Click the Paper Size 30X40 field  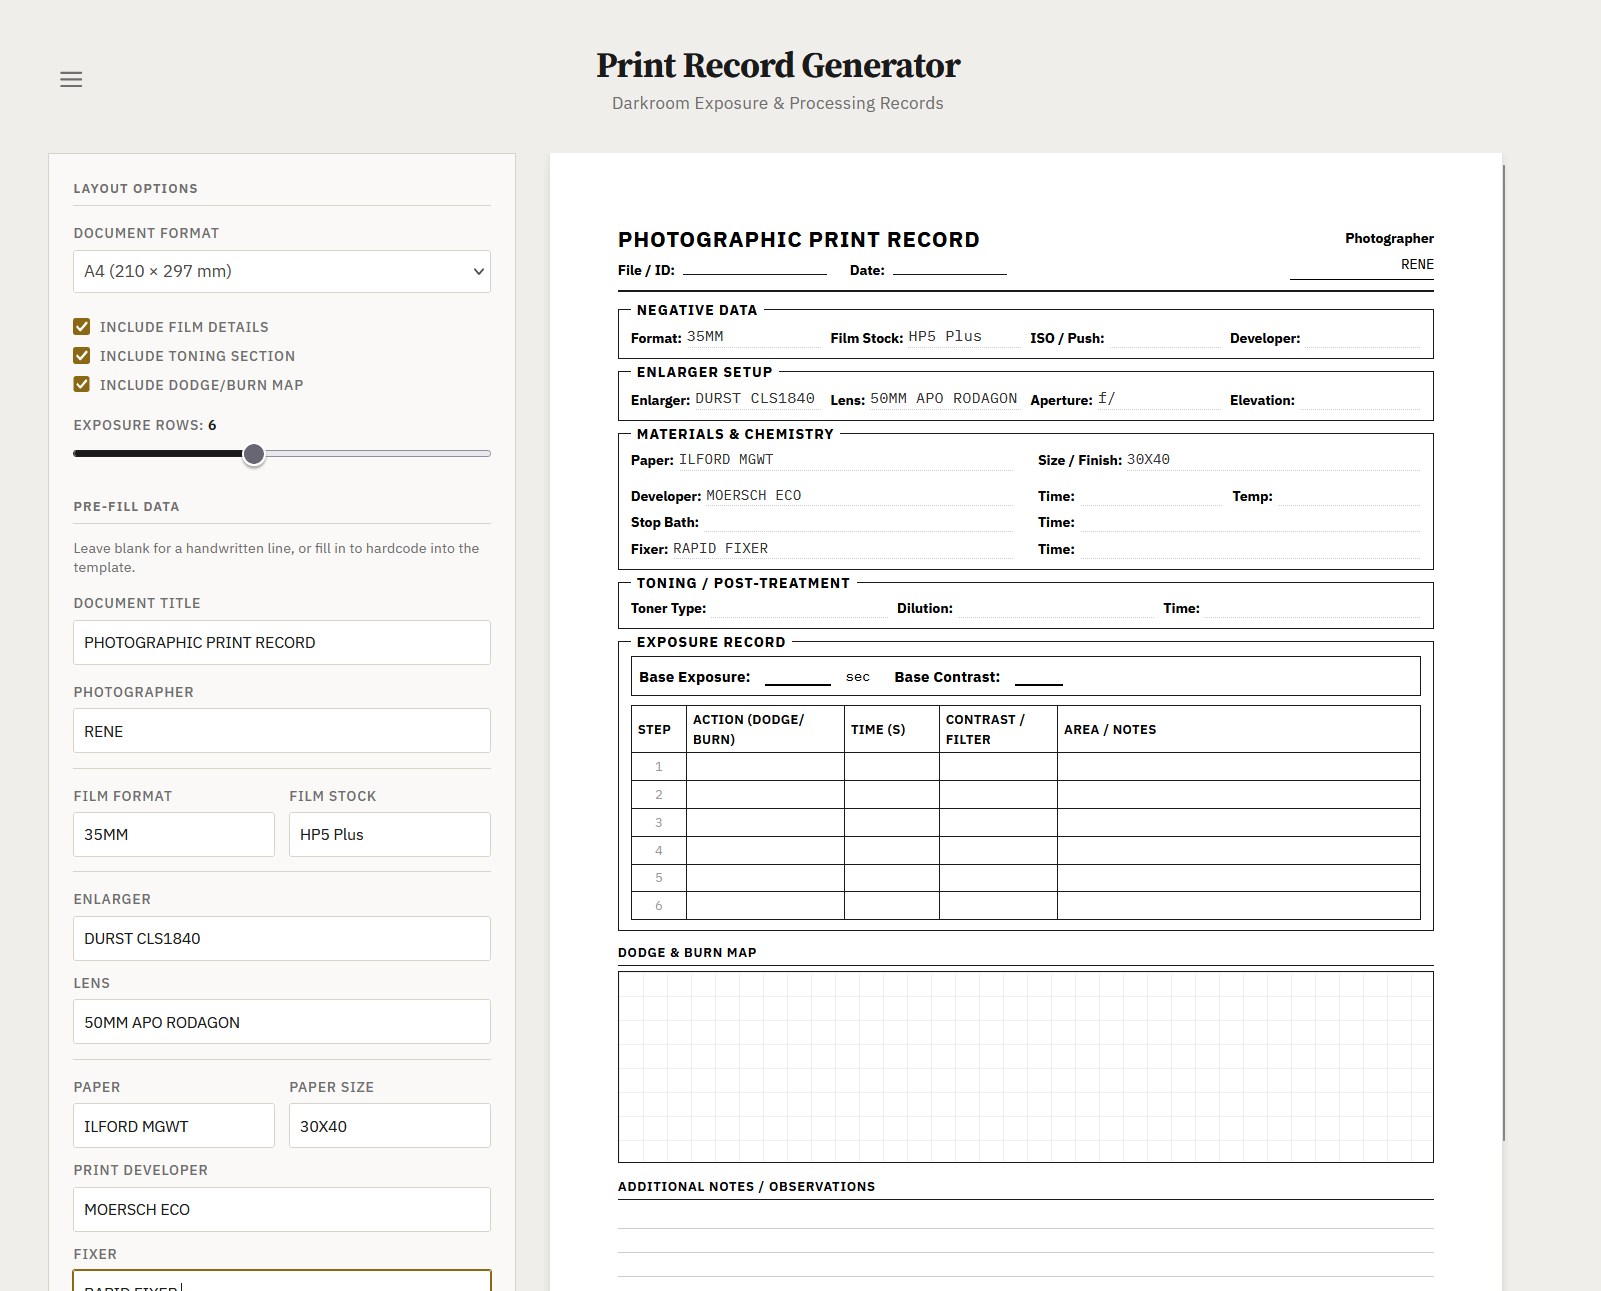[389, 1126]
